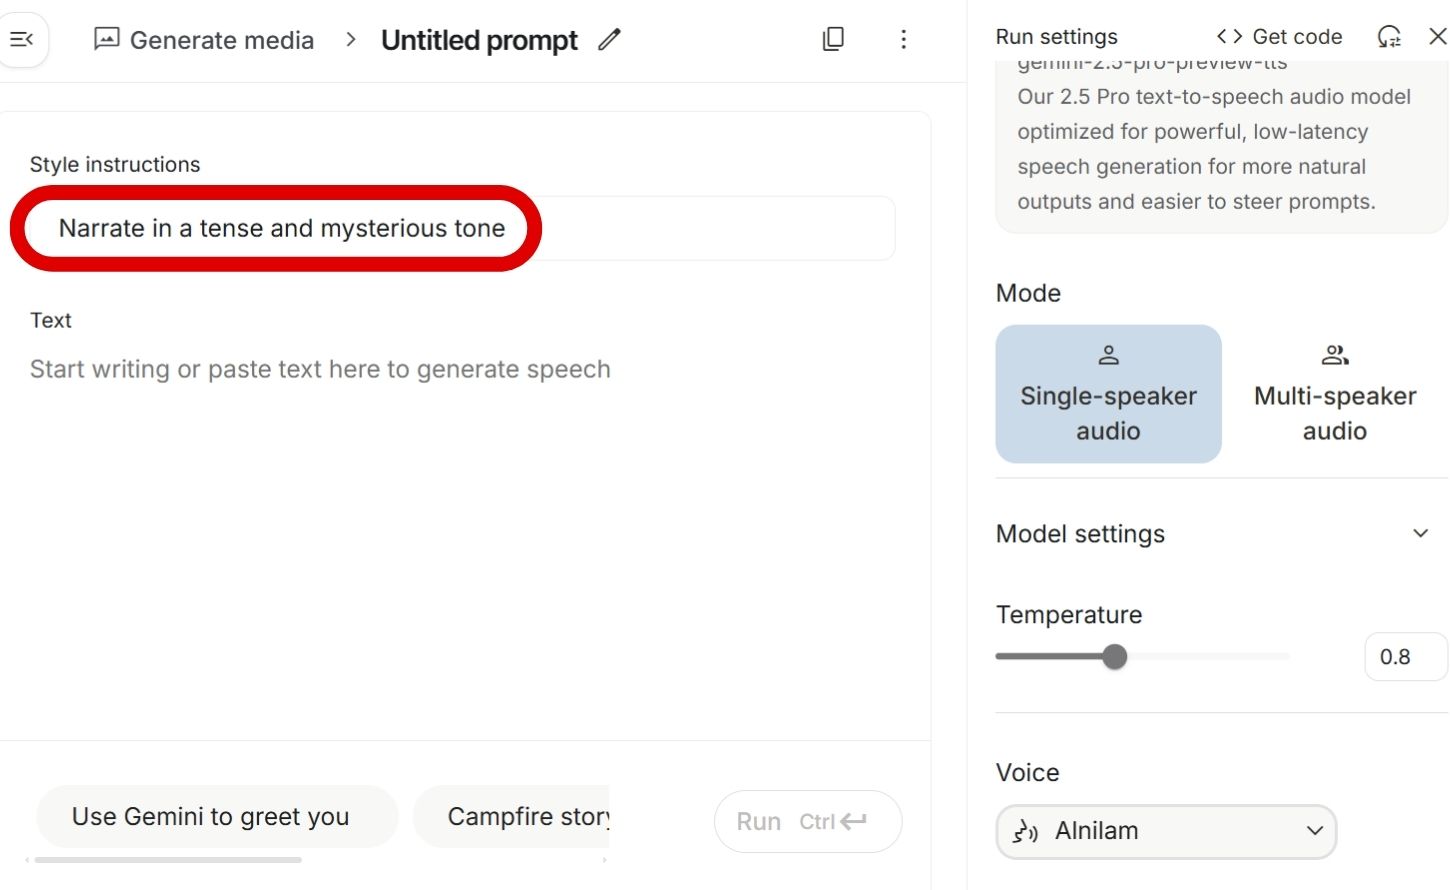
Task: Close the Run settings panel
Action: pos(1437,37)
